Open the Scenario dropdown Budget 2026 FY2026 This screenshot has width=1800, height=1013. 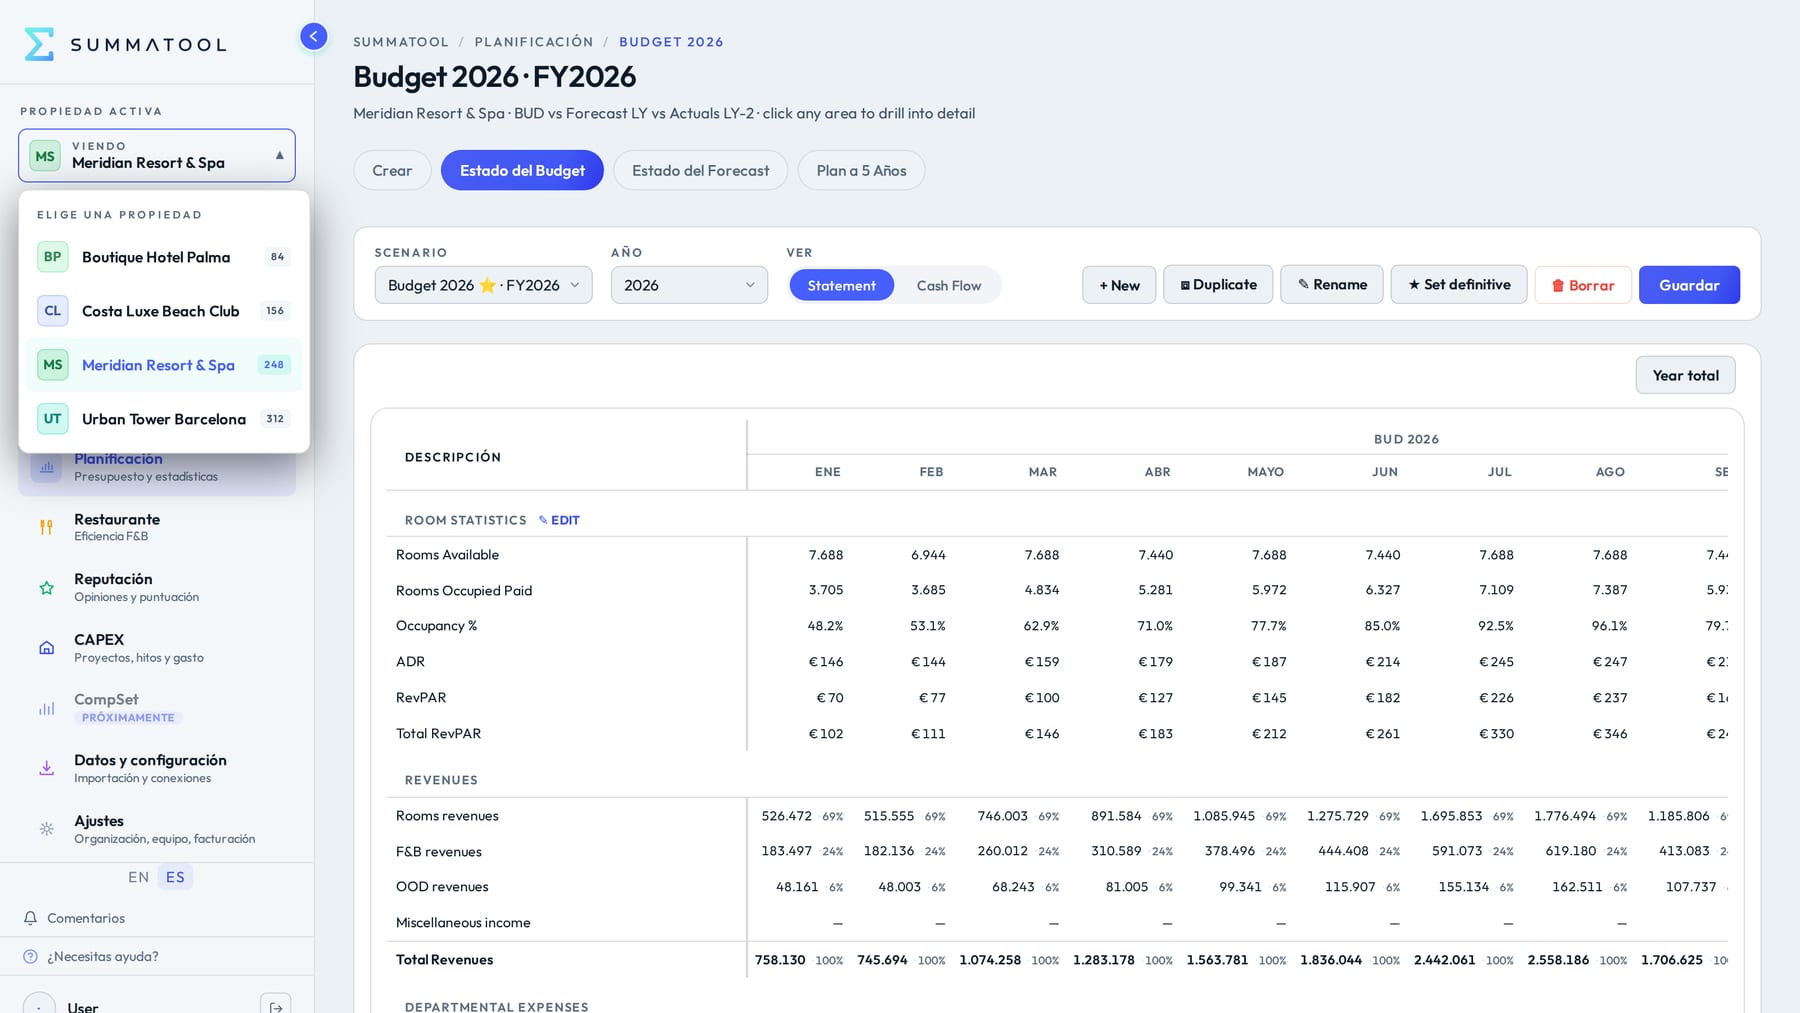coord(483,285)
